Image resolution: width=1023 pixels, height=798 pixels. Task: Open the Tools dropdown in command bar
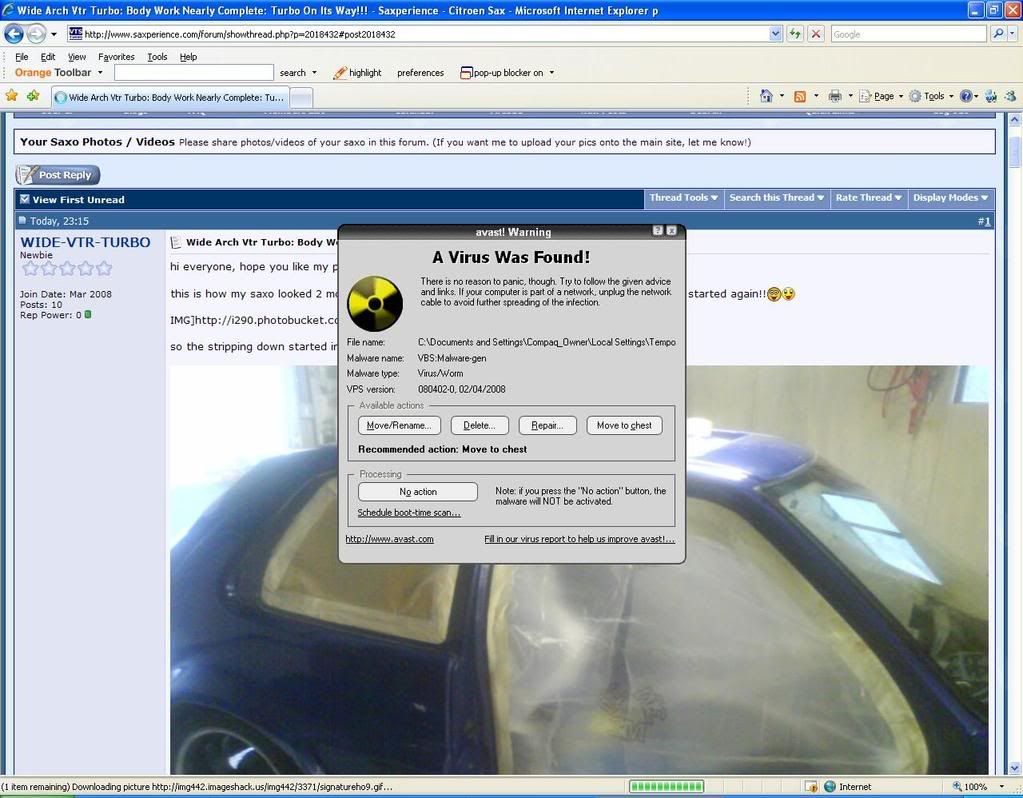click(x=932, y=97)
